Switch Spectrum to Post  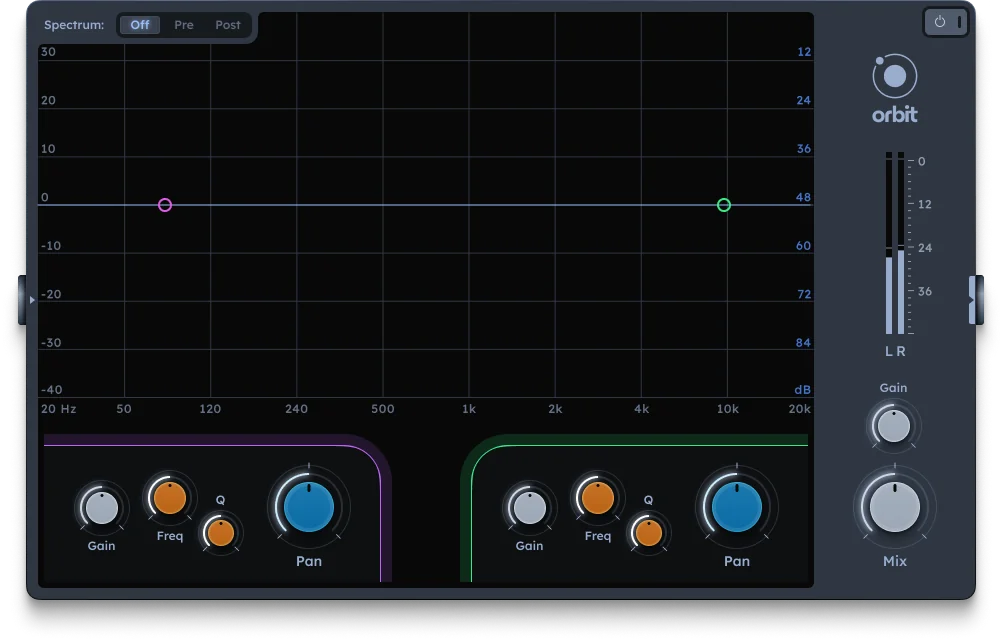tap(228, 25)
